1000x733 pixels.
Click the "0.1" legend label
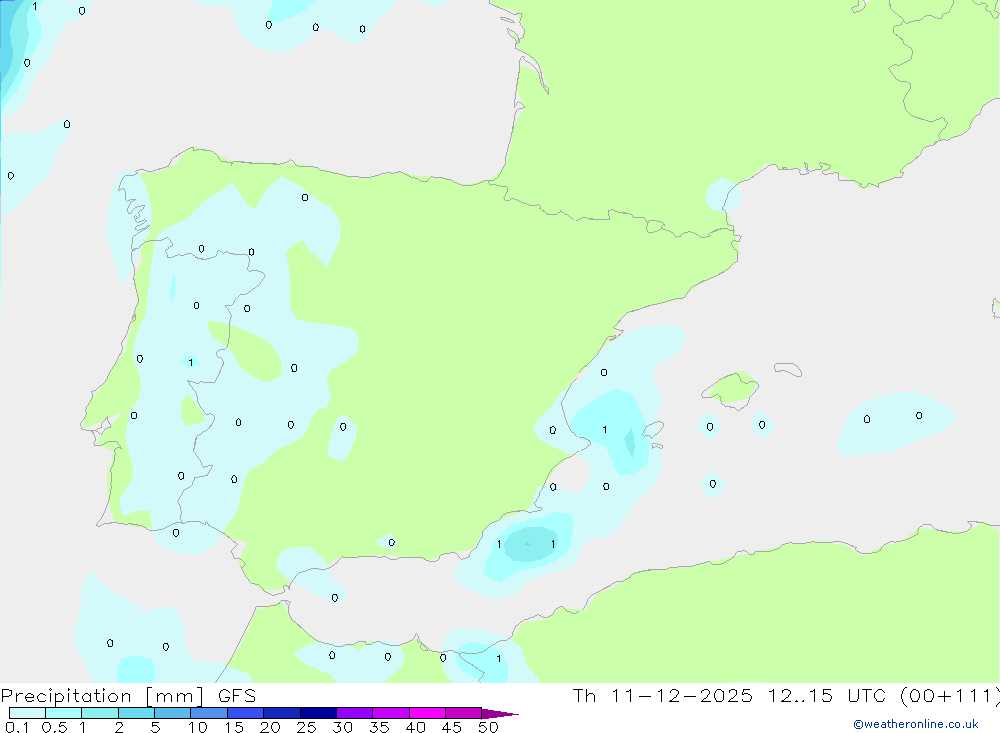pos(17,727)
